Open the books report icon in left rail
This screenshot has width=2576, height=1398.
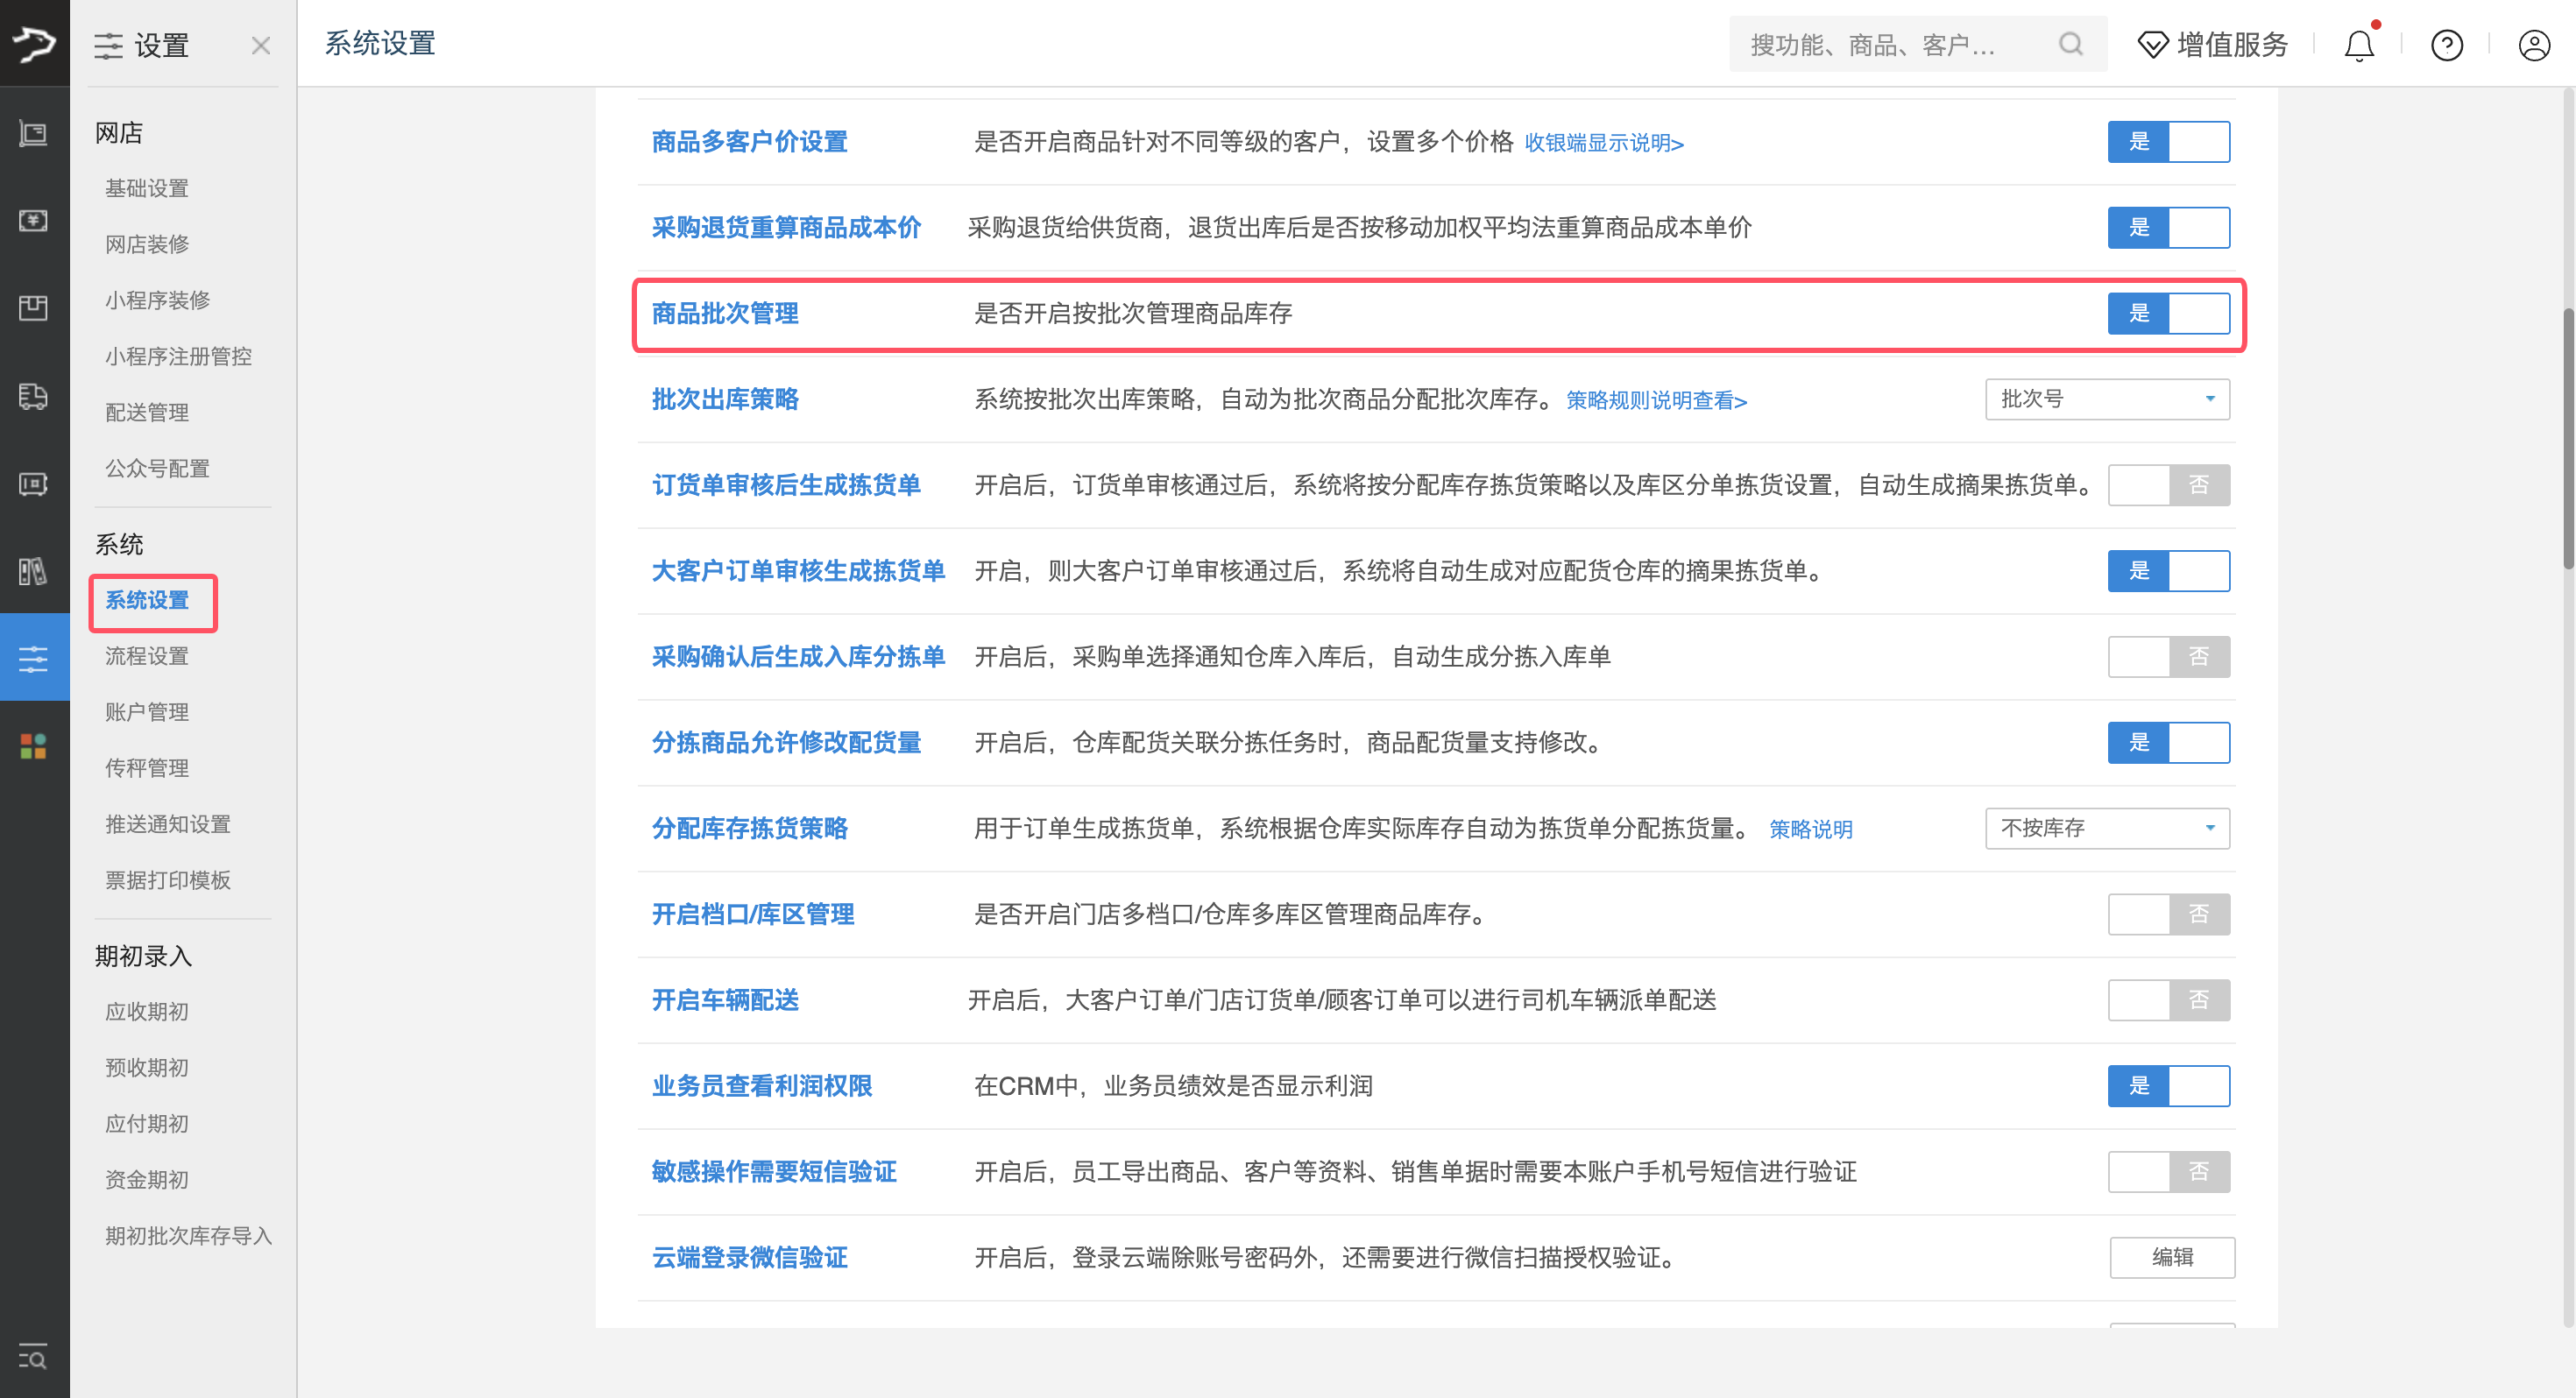pyautogui.click(x=34, y=571)
